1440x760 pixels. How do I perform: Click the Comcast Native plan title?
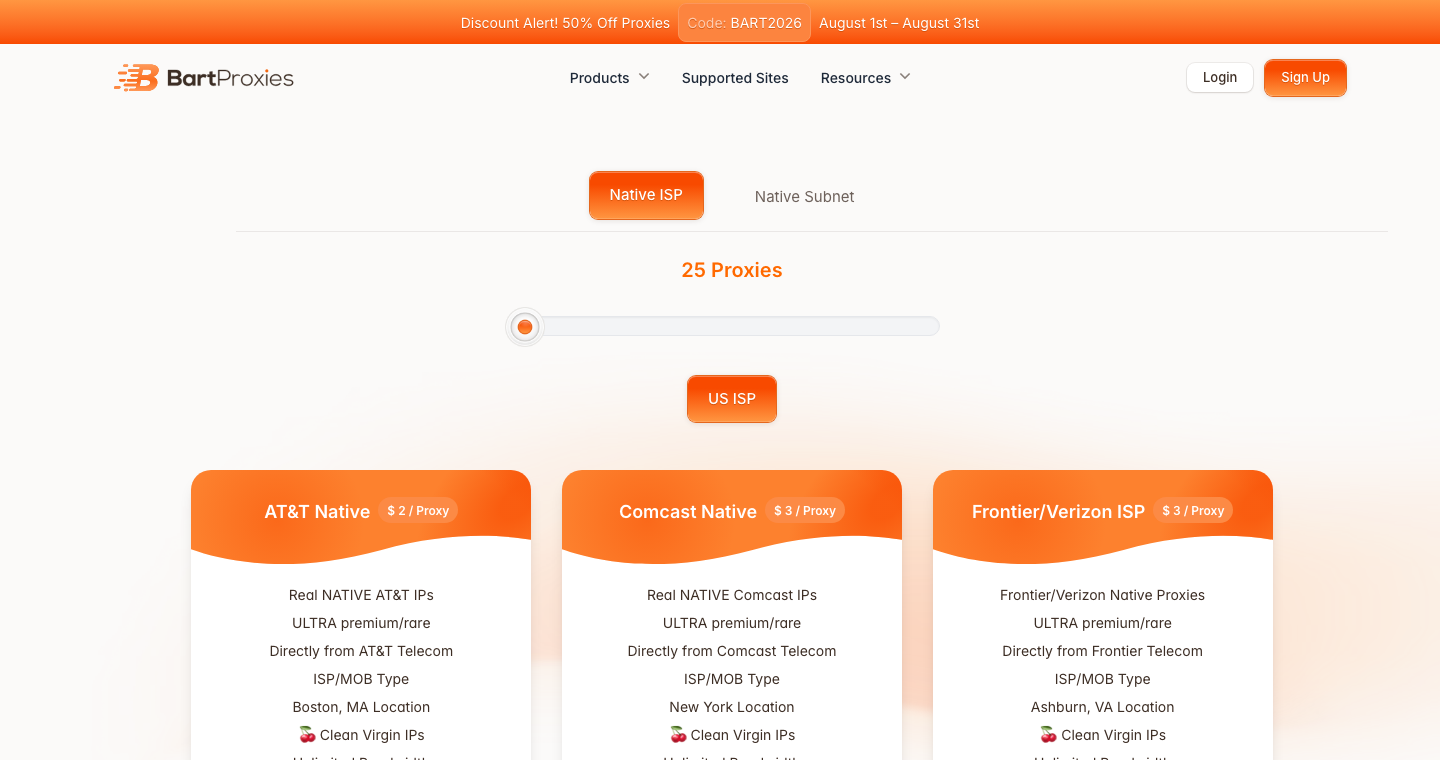pos(688,512)
